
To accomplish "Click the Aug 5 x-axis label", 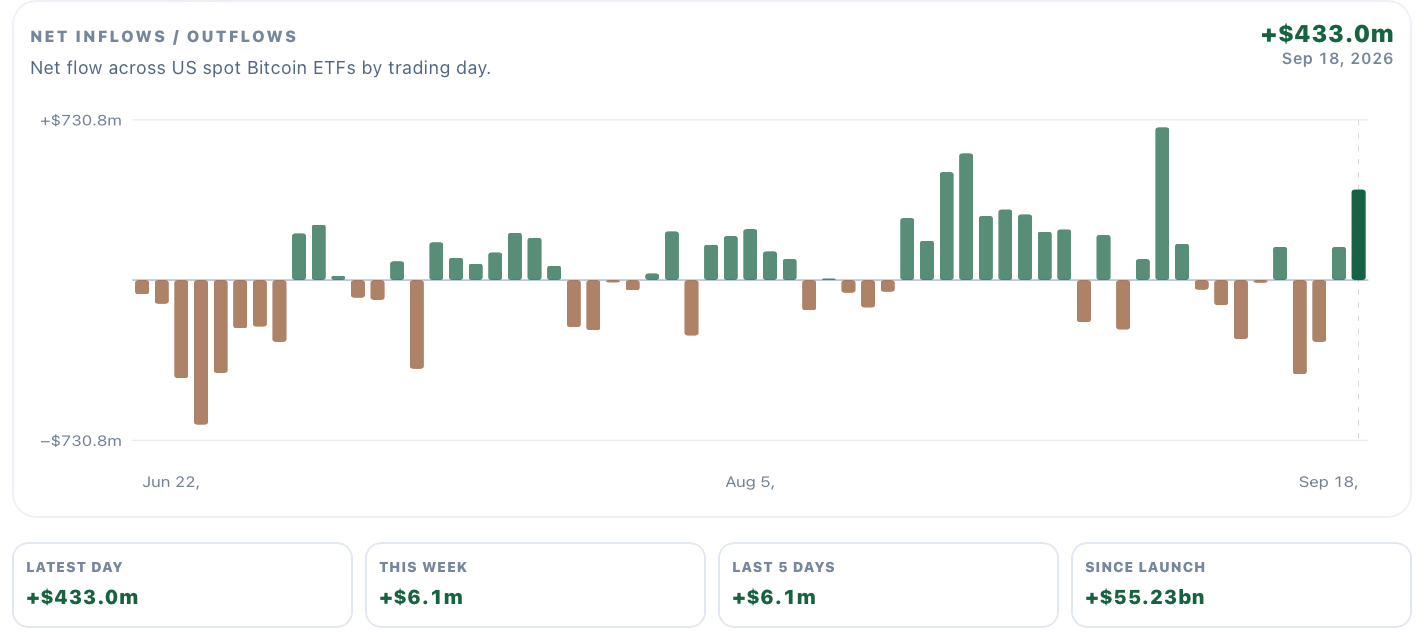I will point(750,482).
